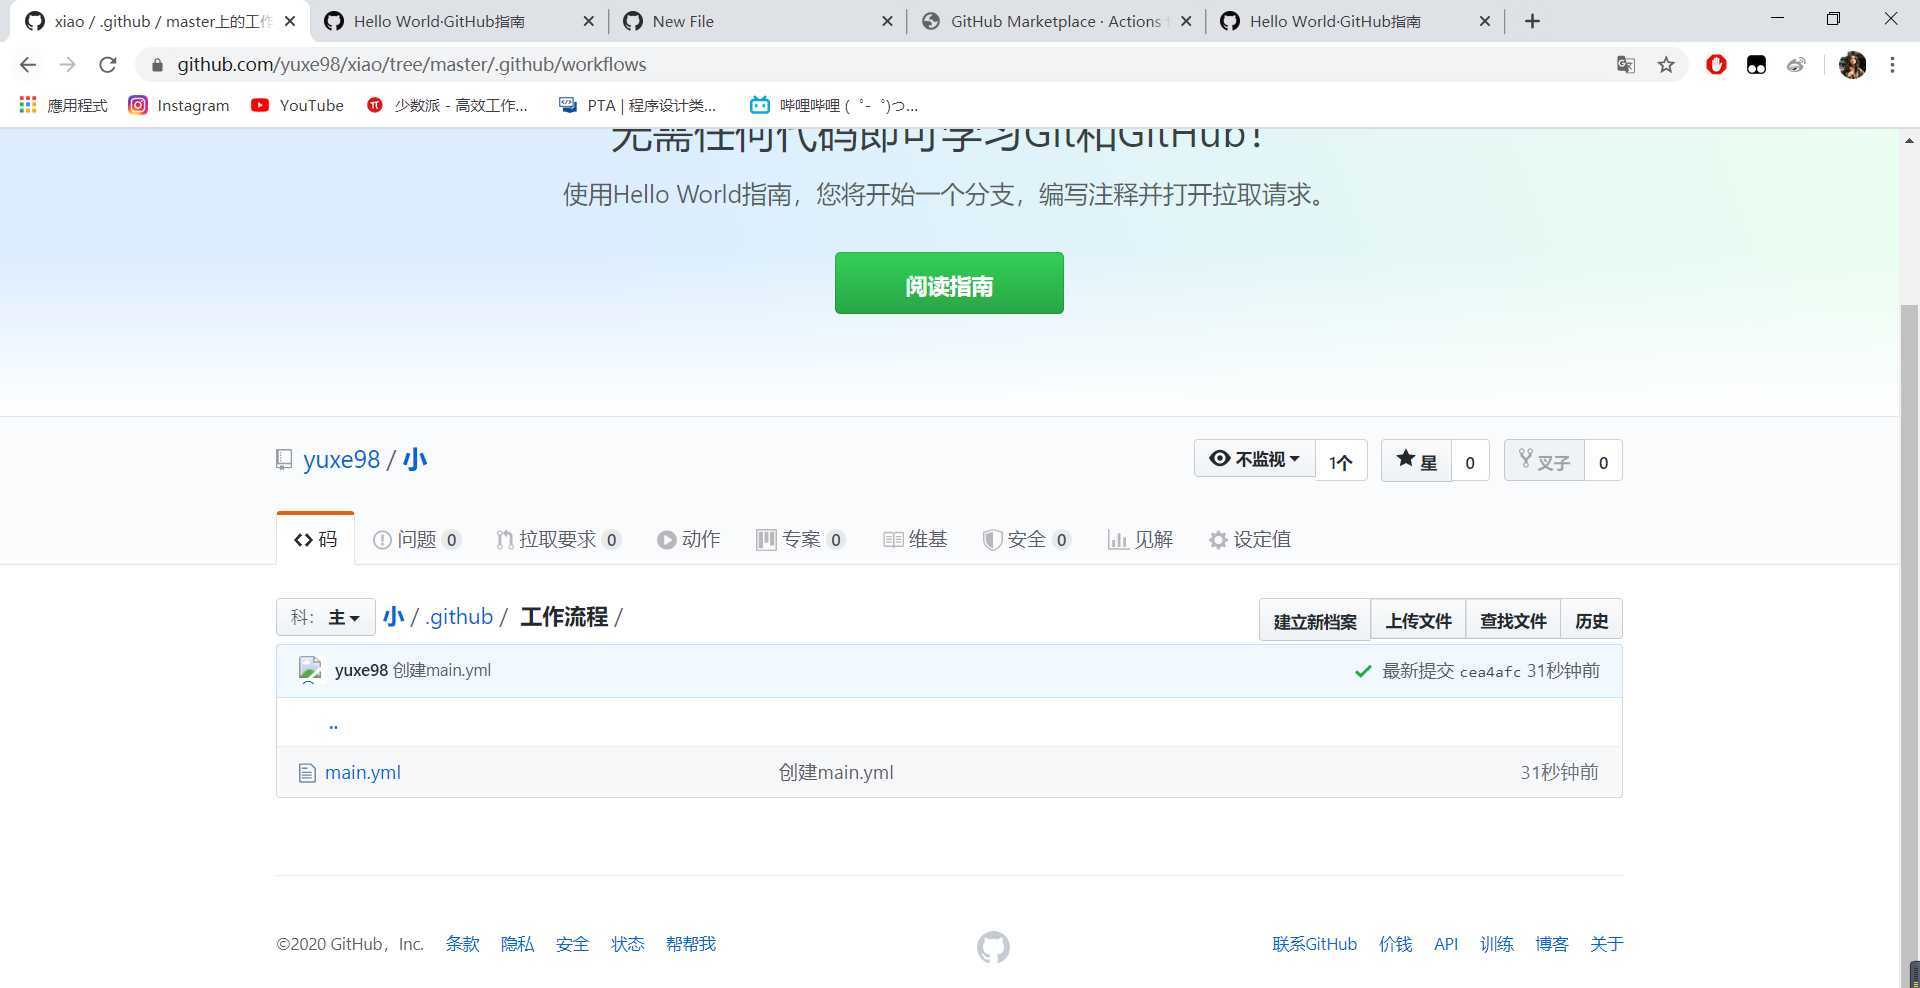Open Chrome's three-dot menu
The image size is (1920, 988).
click(1892, 65)
